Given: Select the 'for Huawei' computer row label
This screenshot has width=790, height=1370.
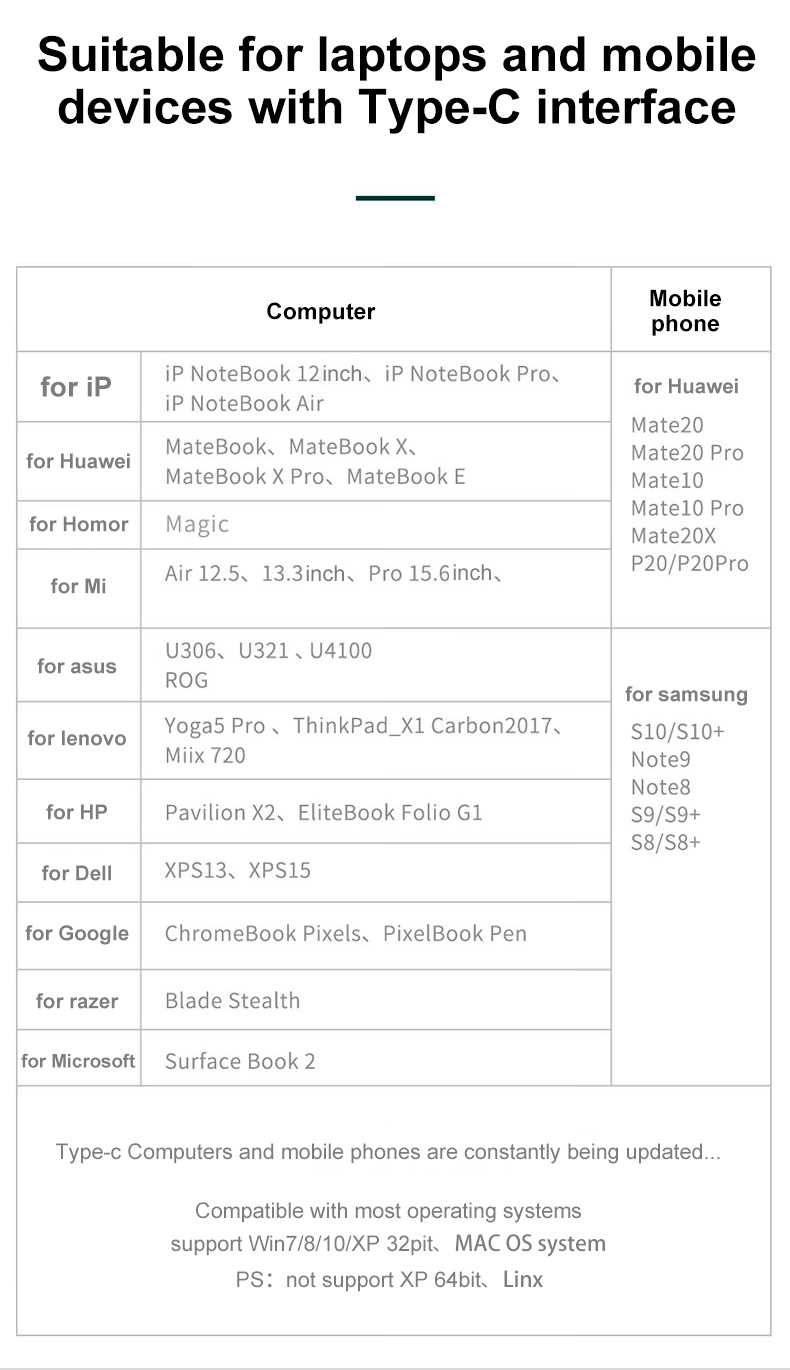Looking at the screenshot, I should [79, 461].
